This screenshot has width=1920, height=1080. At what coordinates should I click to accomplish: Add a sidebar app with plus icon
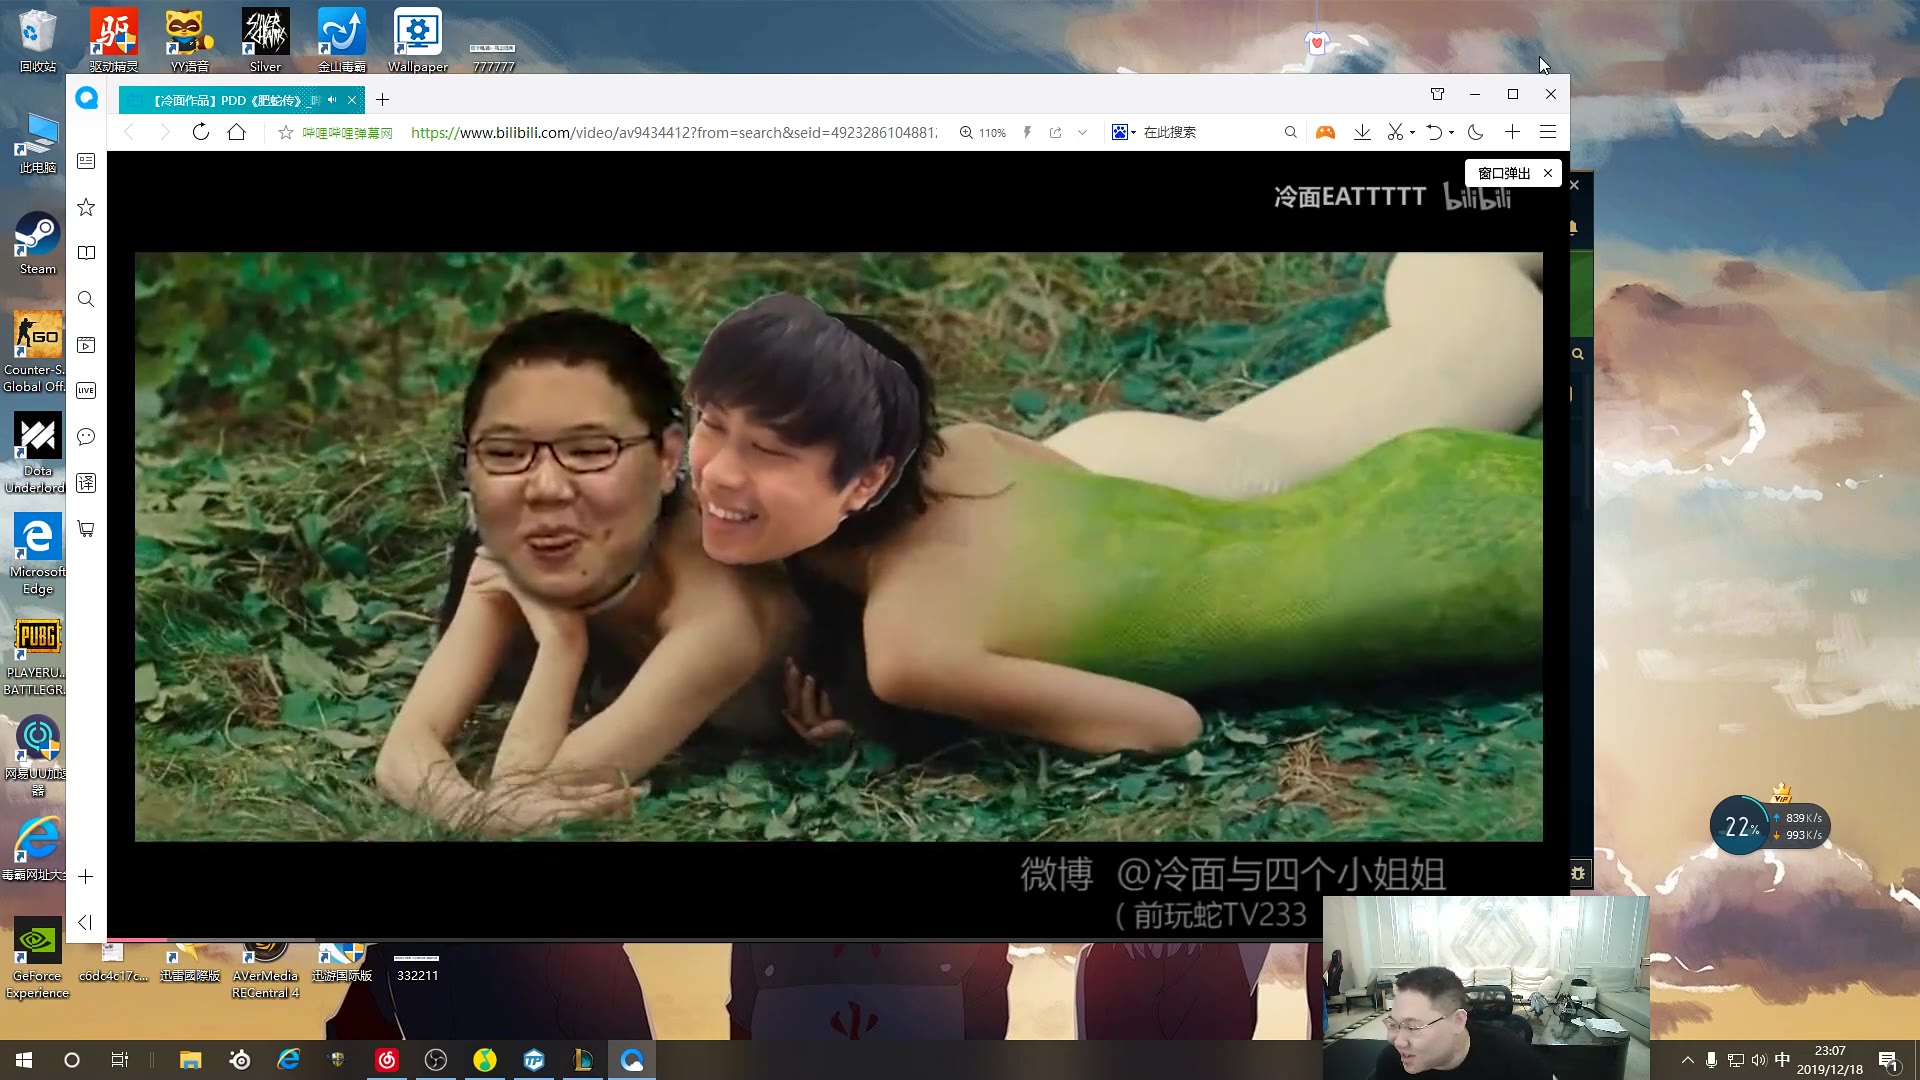86,877
